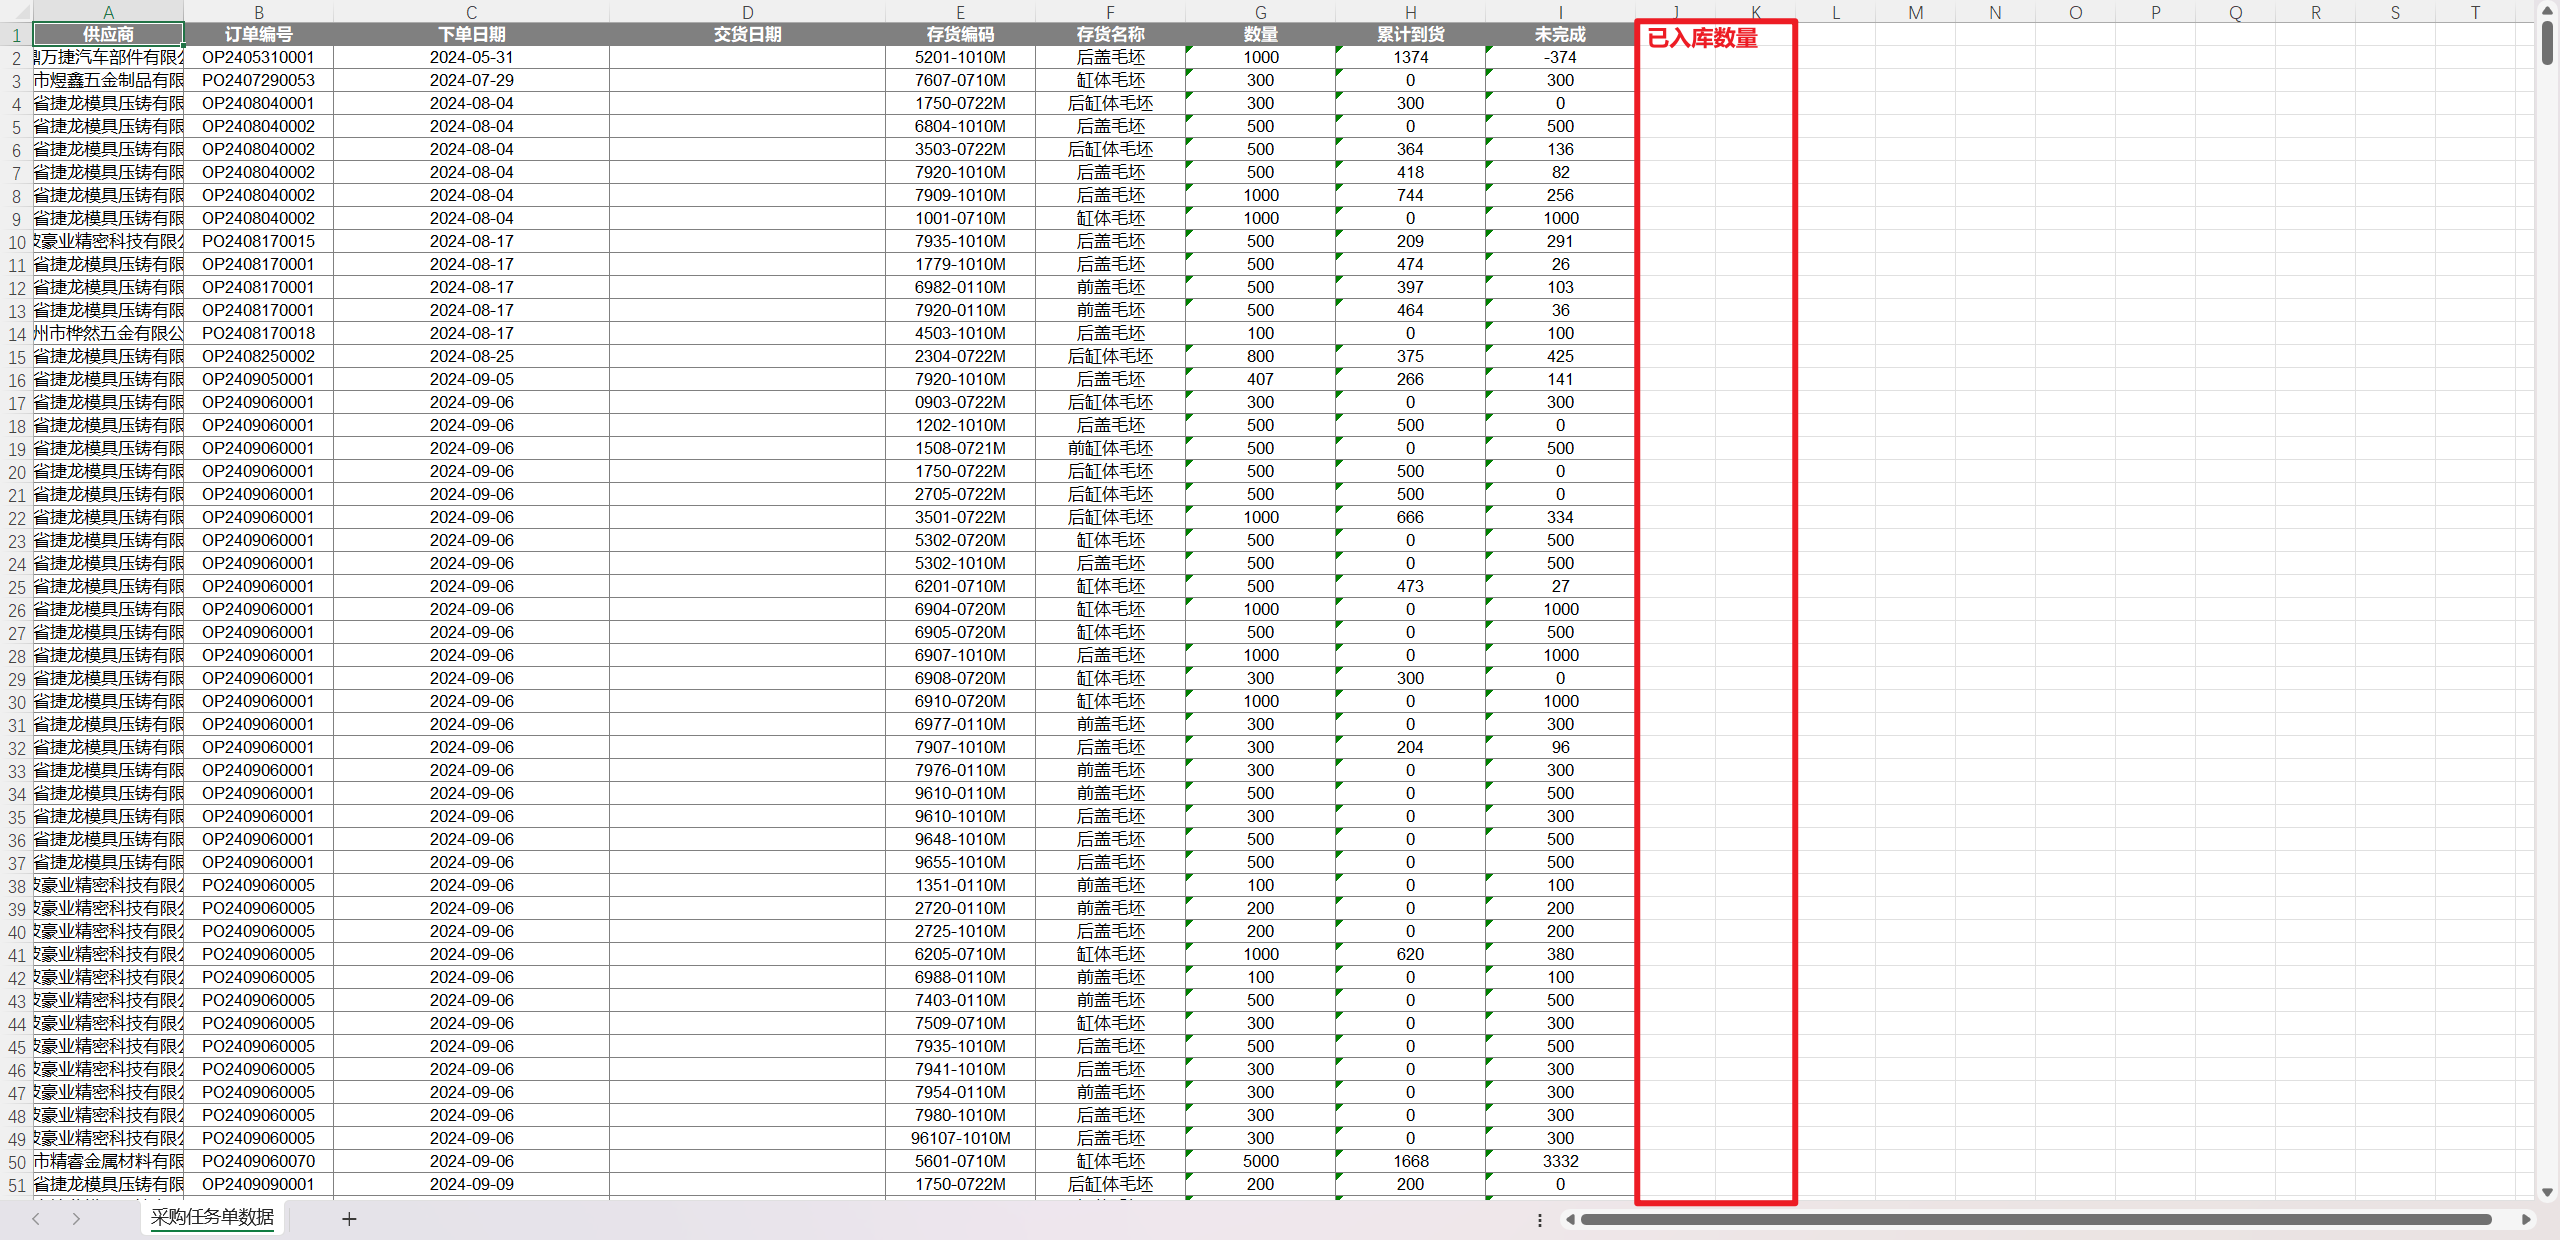Click the unfinished value cell -374
2560x1240 pixels.
tap(1560, 57)
